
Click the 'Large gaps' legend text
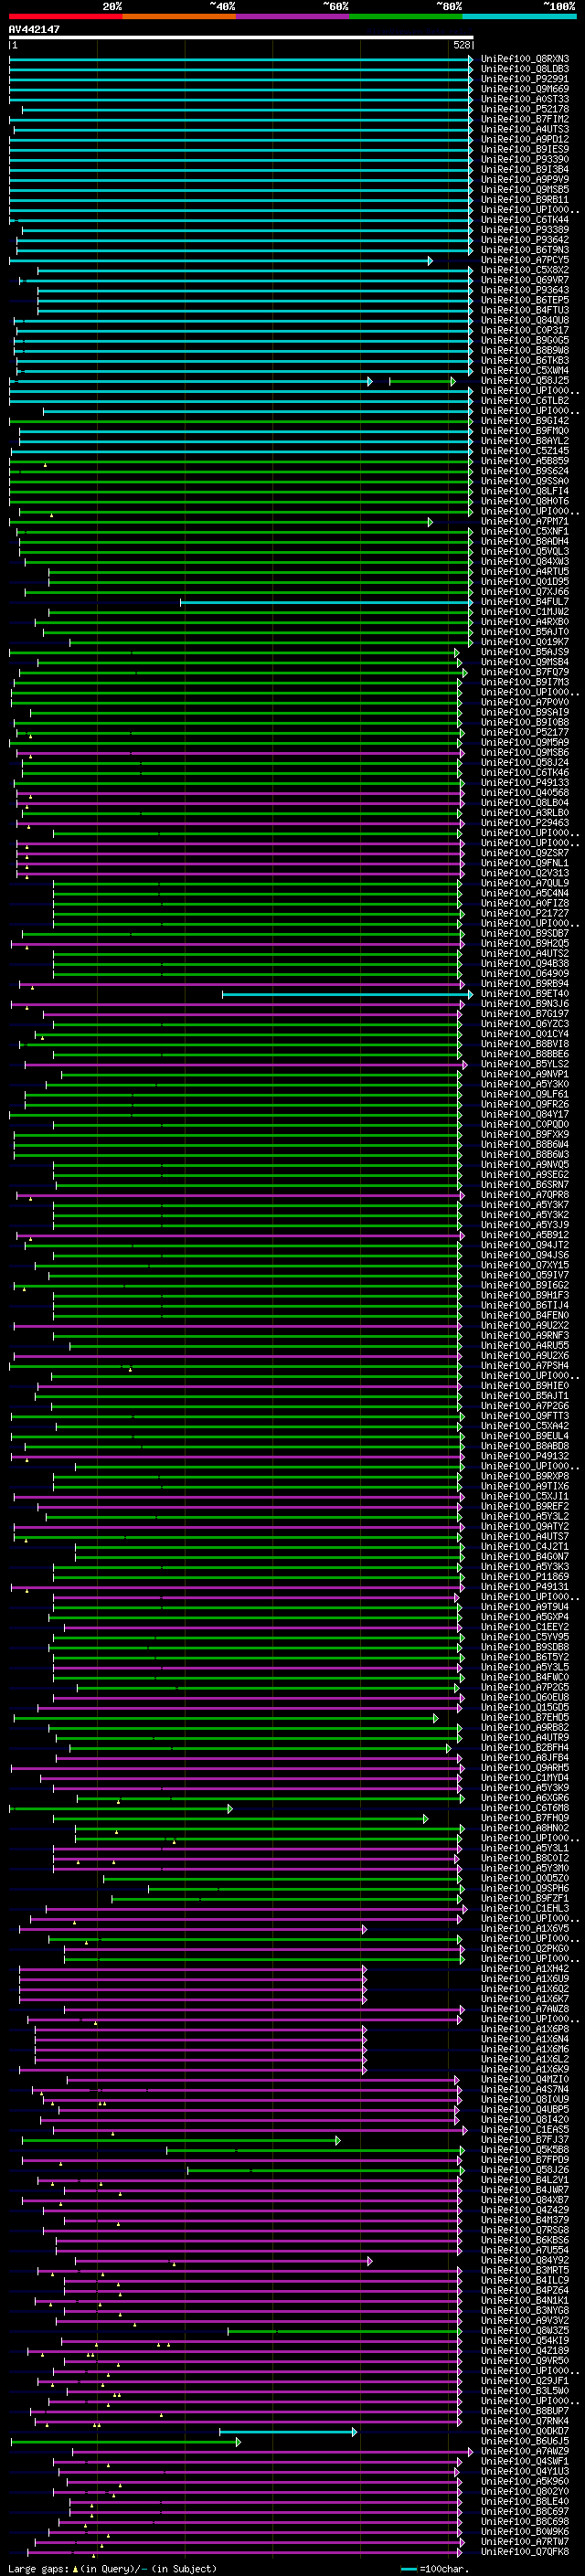click(38, 2569)
